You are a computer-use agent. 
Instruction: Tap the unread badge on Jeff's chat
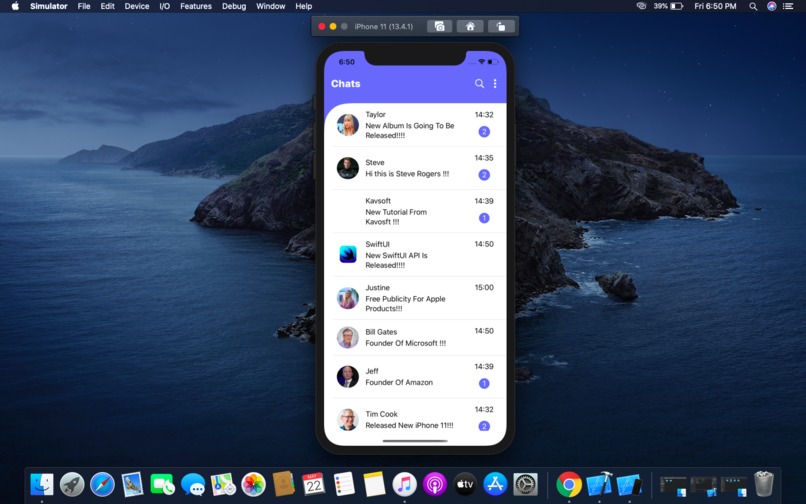(484, 383)
